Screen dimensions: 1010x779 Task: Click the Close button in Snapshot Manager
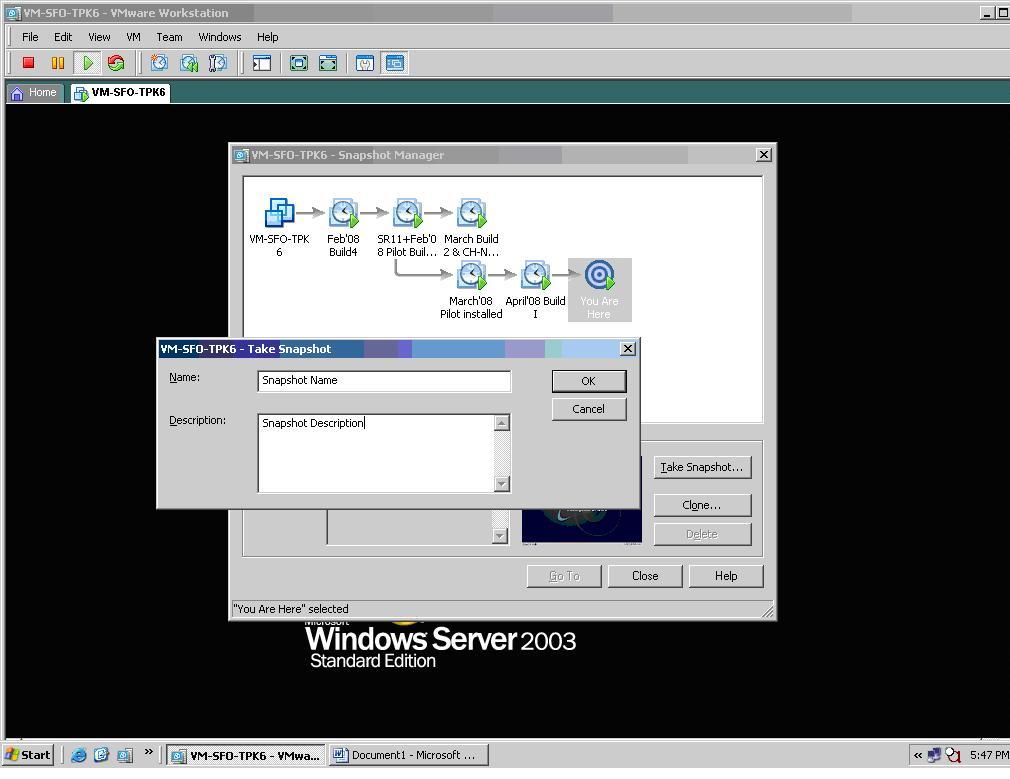pos(645,576)
